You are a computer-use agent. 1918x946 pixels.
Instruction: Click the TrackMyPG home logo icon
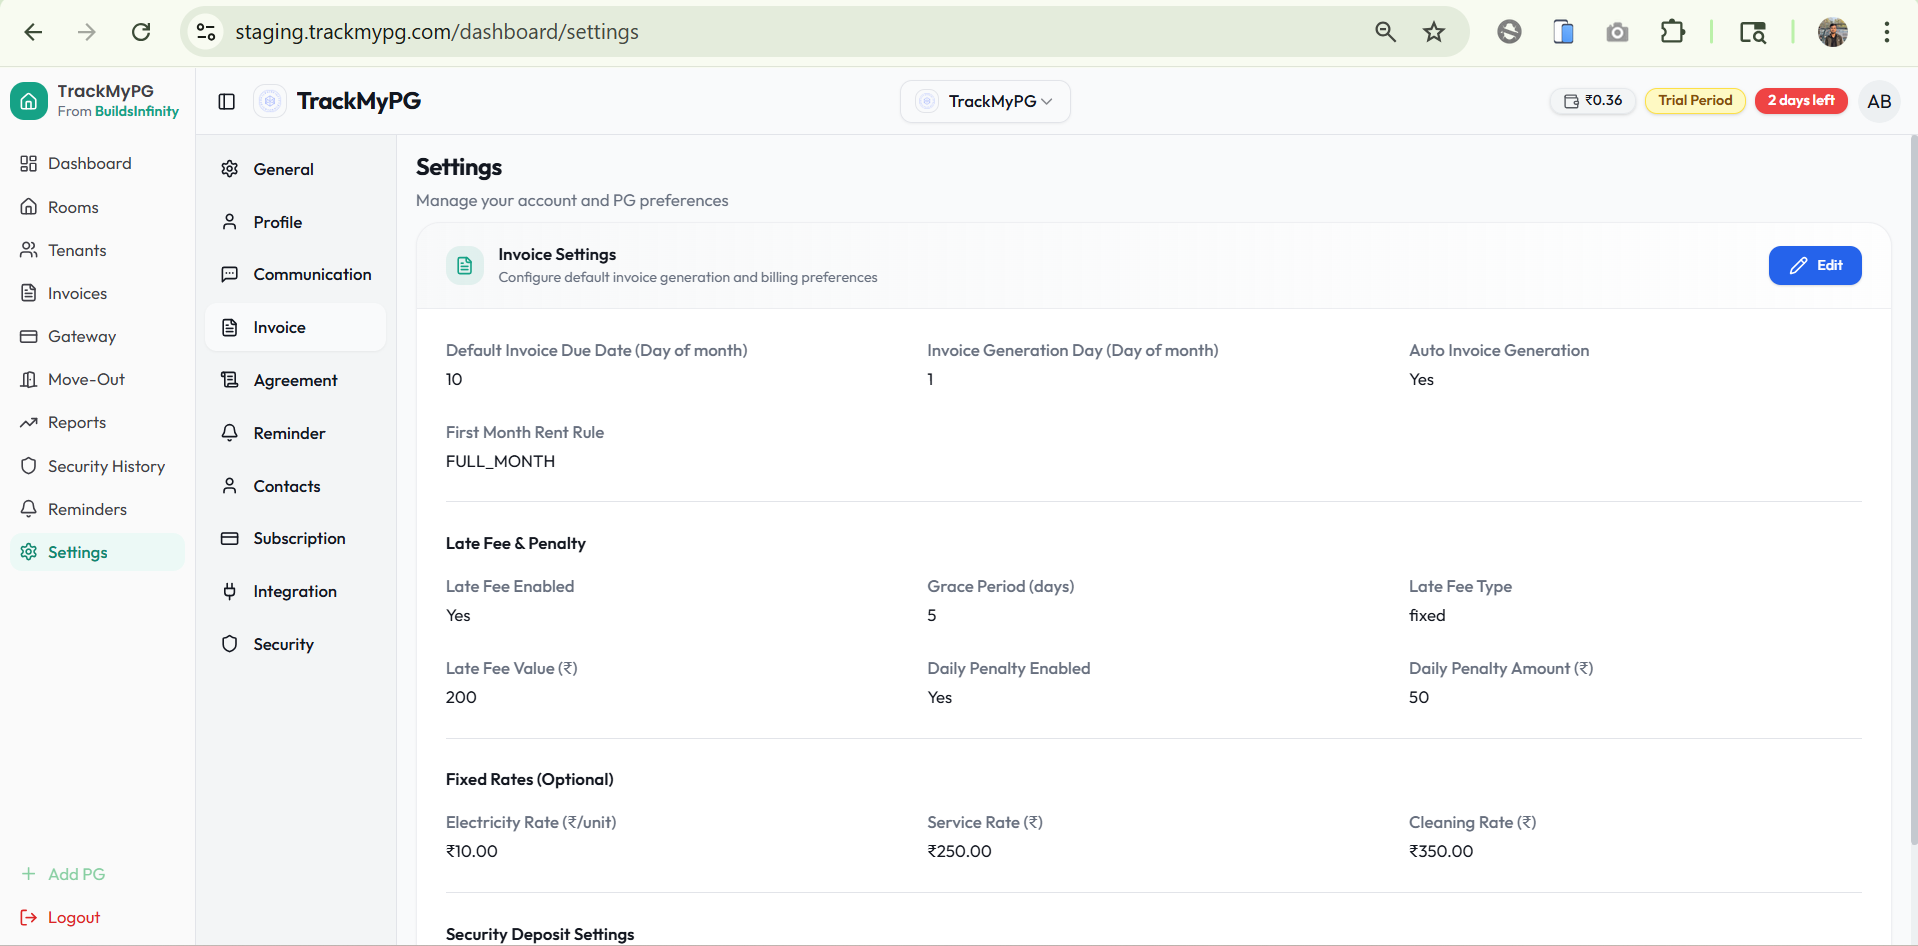(x=29, y=101)
